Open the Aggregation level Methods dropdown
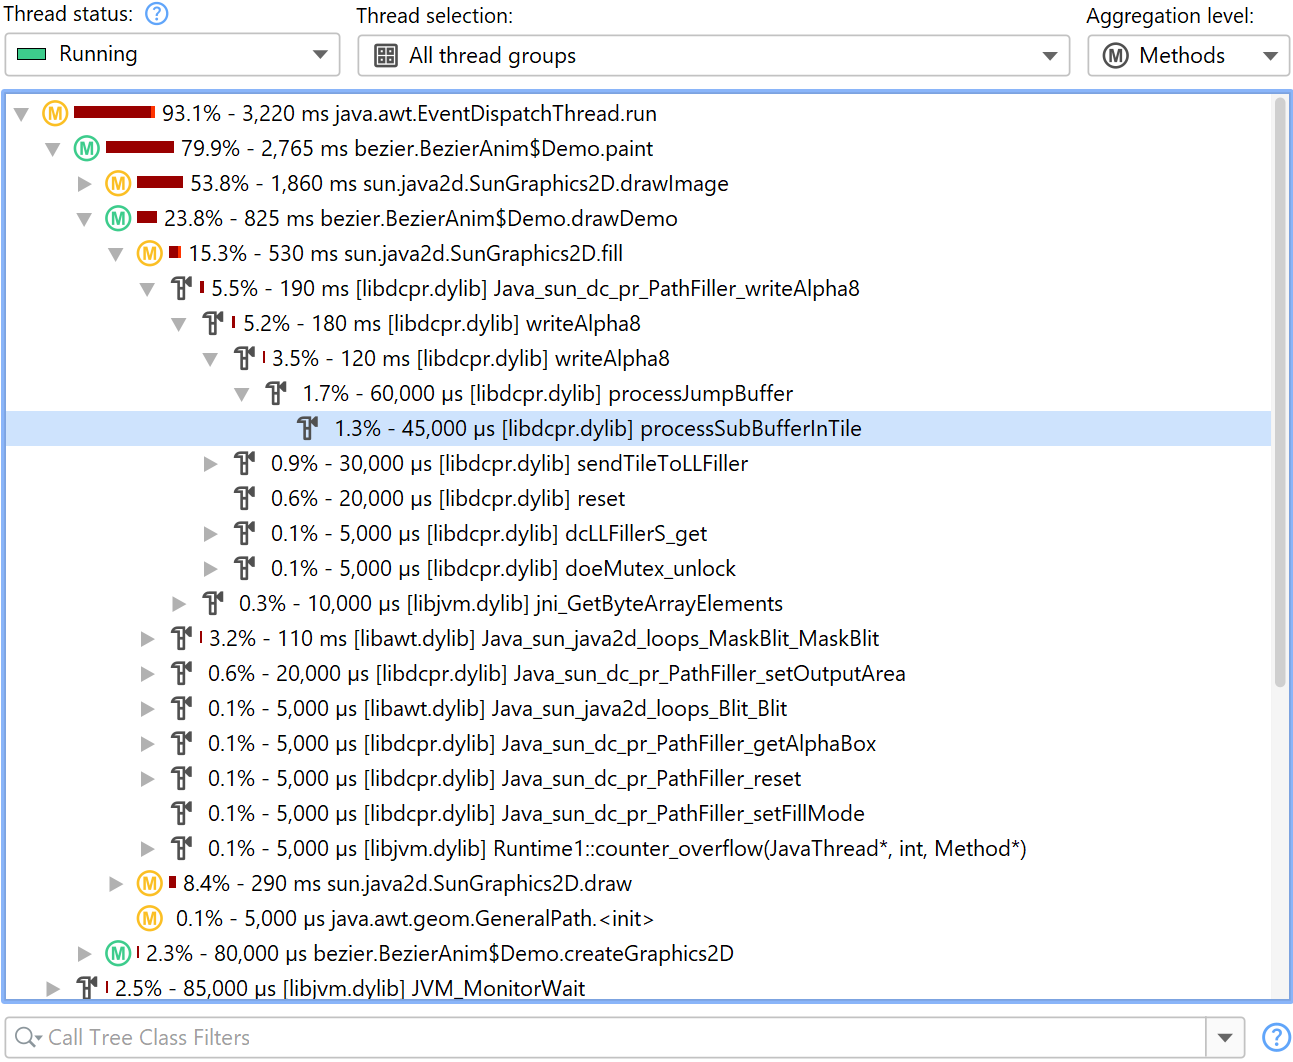Image resolution: width=1293 pixels, height=1062 pixels. pos(1188,56)
